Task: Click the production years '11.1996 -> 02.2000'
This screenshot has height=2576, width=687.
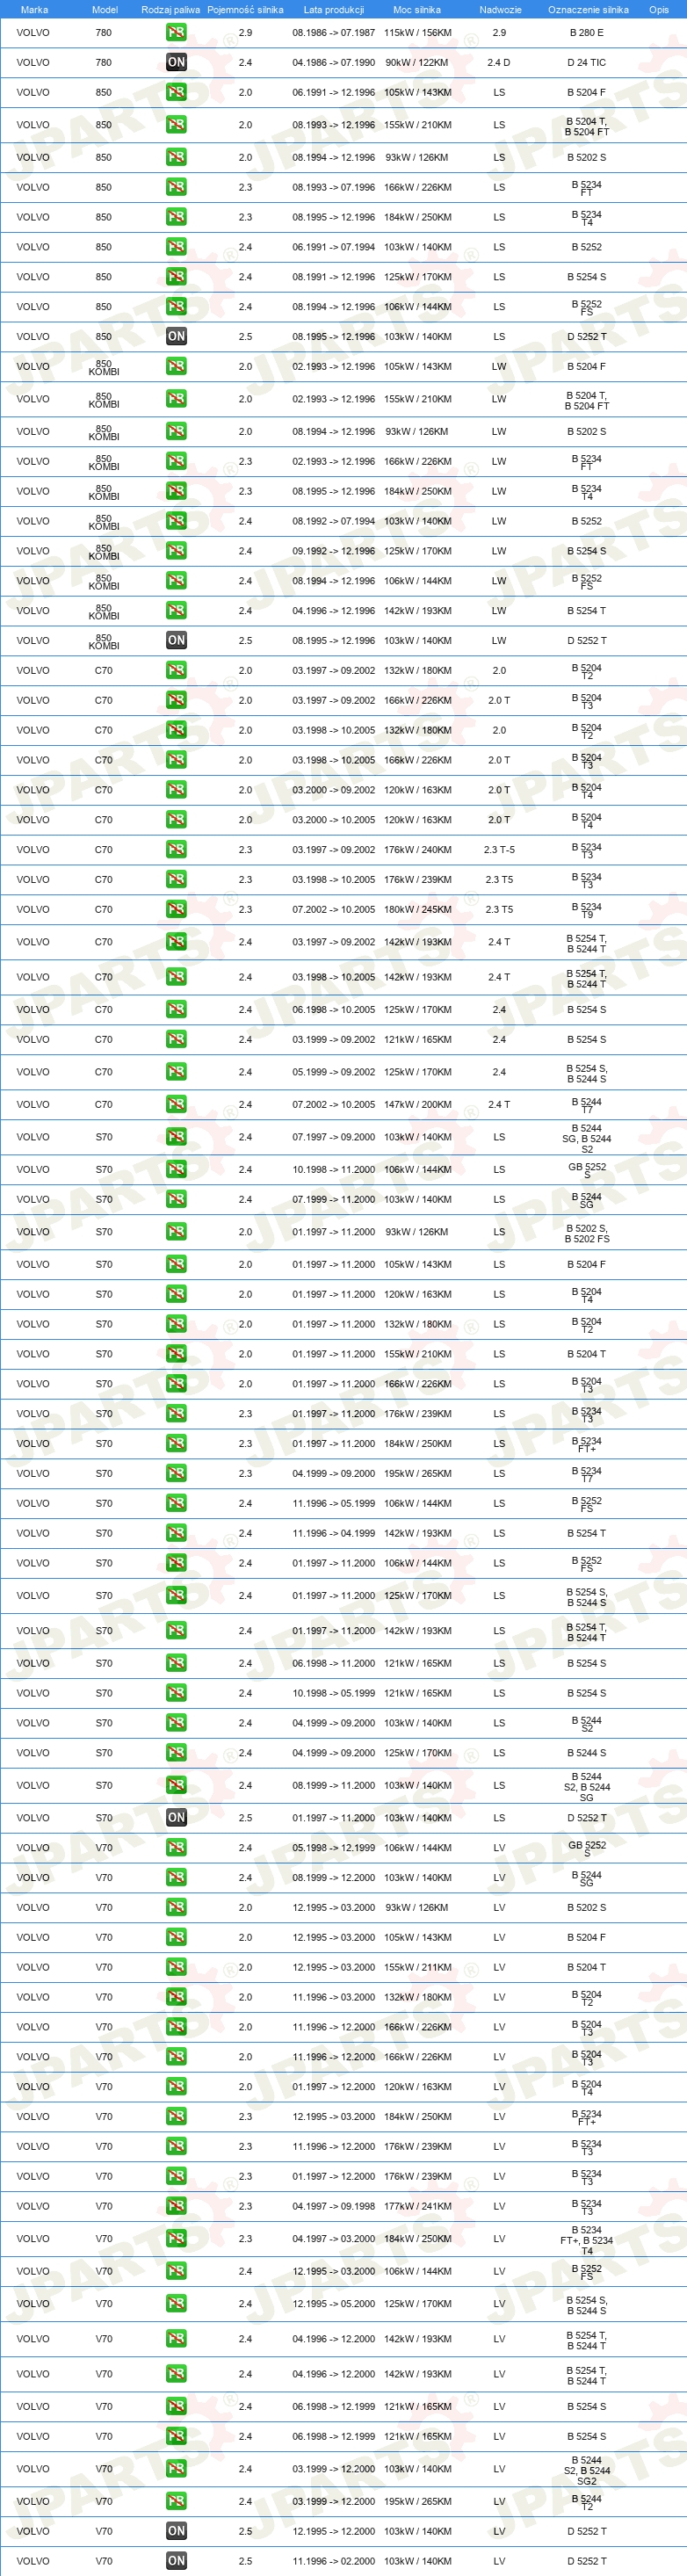Action: click(333, 2561)
